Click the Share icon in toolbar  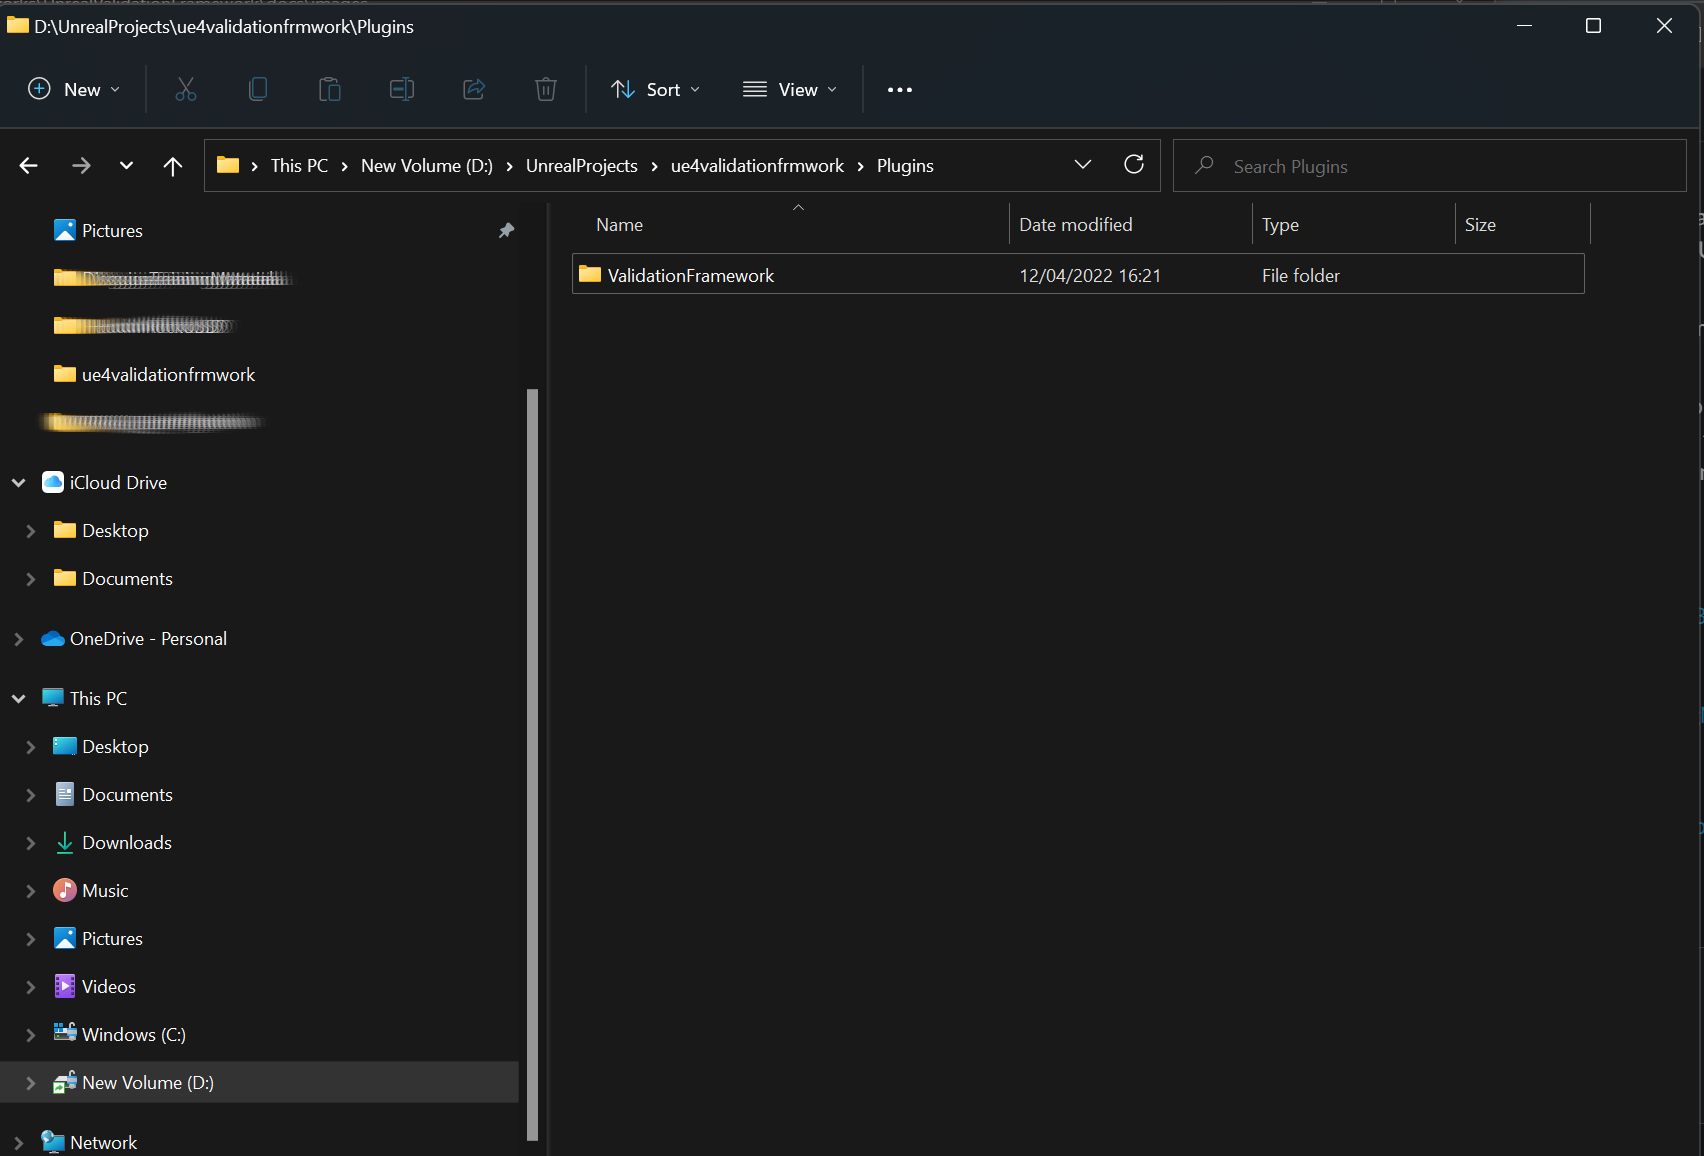(x=474, y=90)
